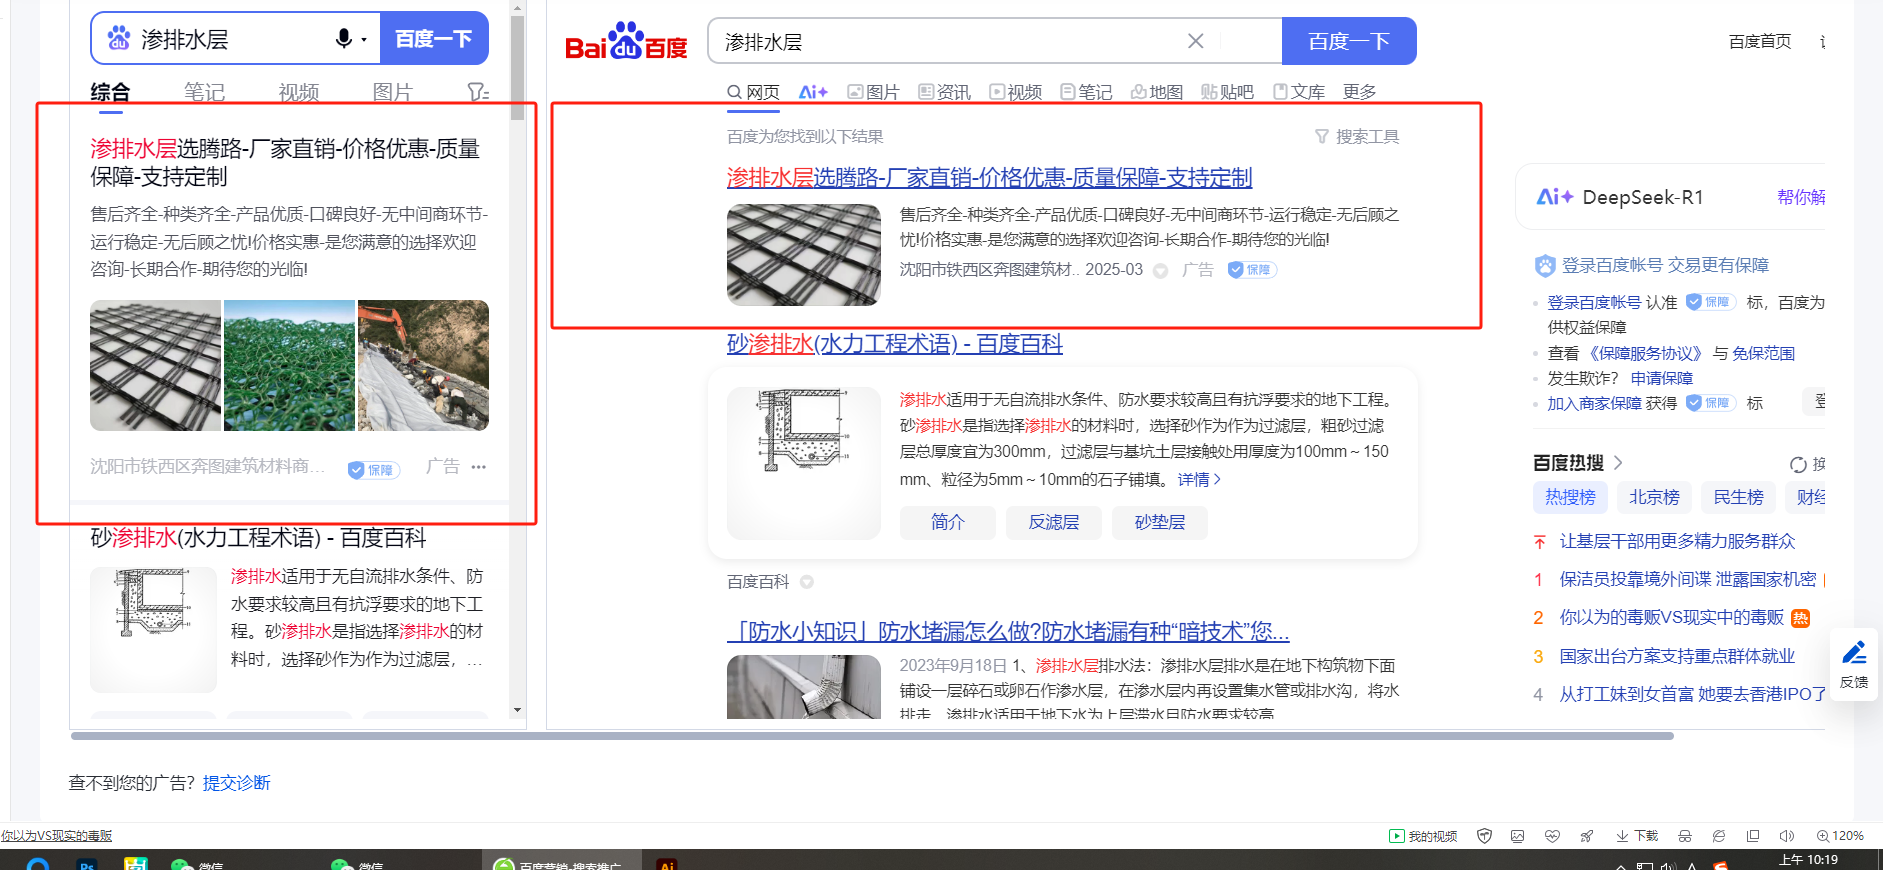1883x870 pixels.
Task: Expand 百度热搜 with the chevron arrow
Action: pos(1618,463)
